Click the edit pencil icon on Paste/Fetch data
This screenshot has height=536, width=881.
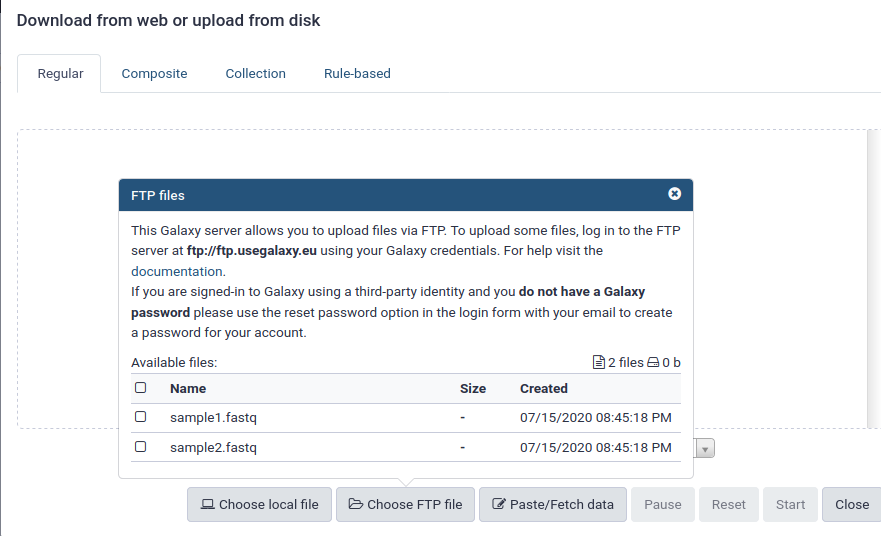tap(498, 504)
